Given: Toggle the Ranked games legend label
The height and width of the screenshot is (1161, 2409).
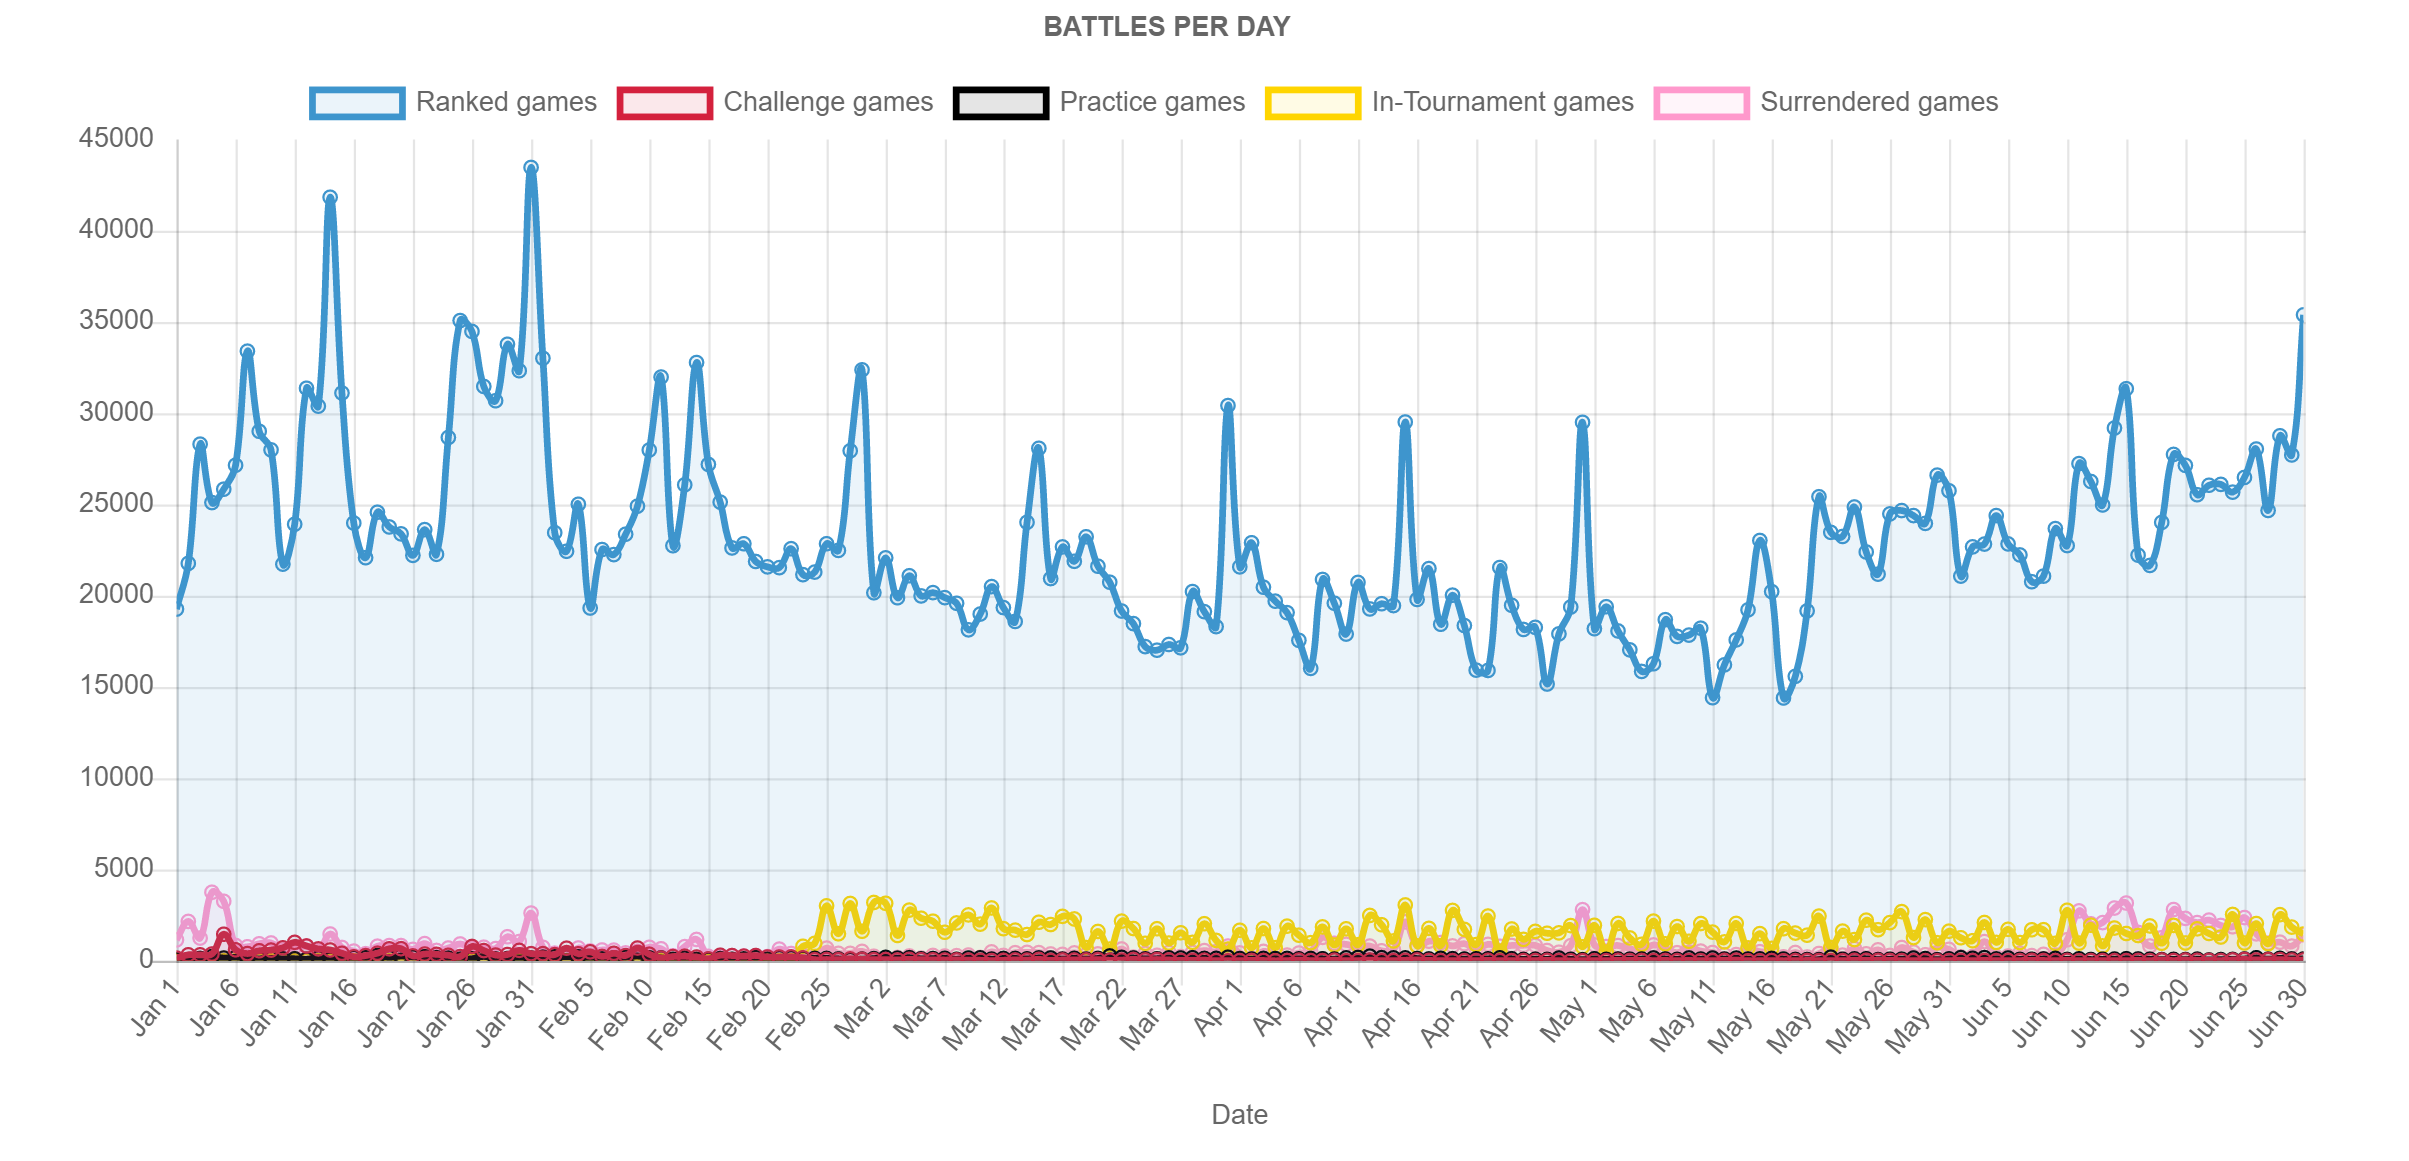Looking at the screenshot, I should tap(506, 102).
